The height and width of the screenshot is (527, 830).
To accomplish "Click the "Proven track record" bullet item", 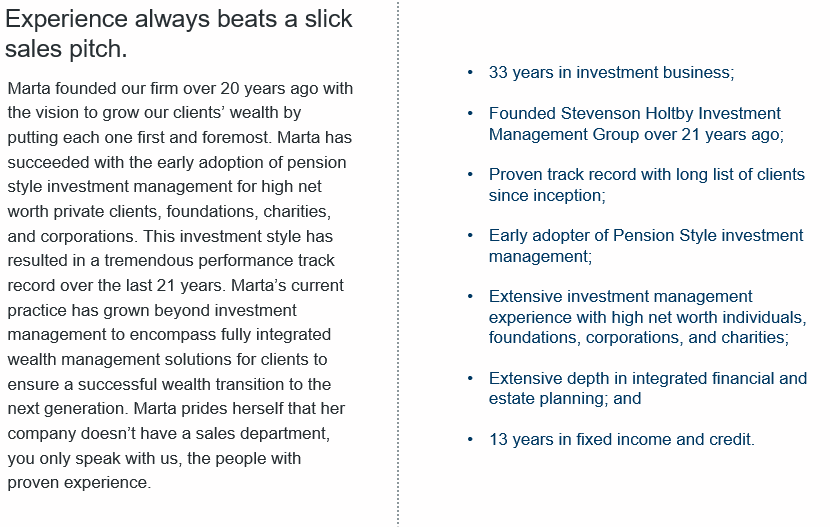I will pos(646,185).
